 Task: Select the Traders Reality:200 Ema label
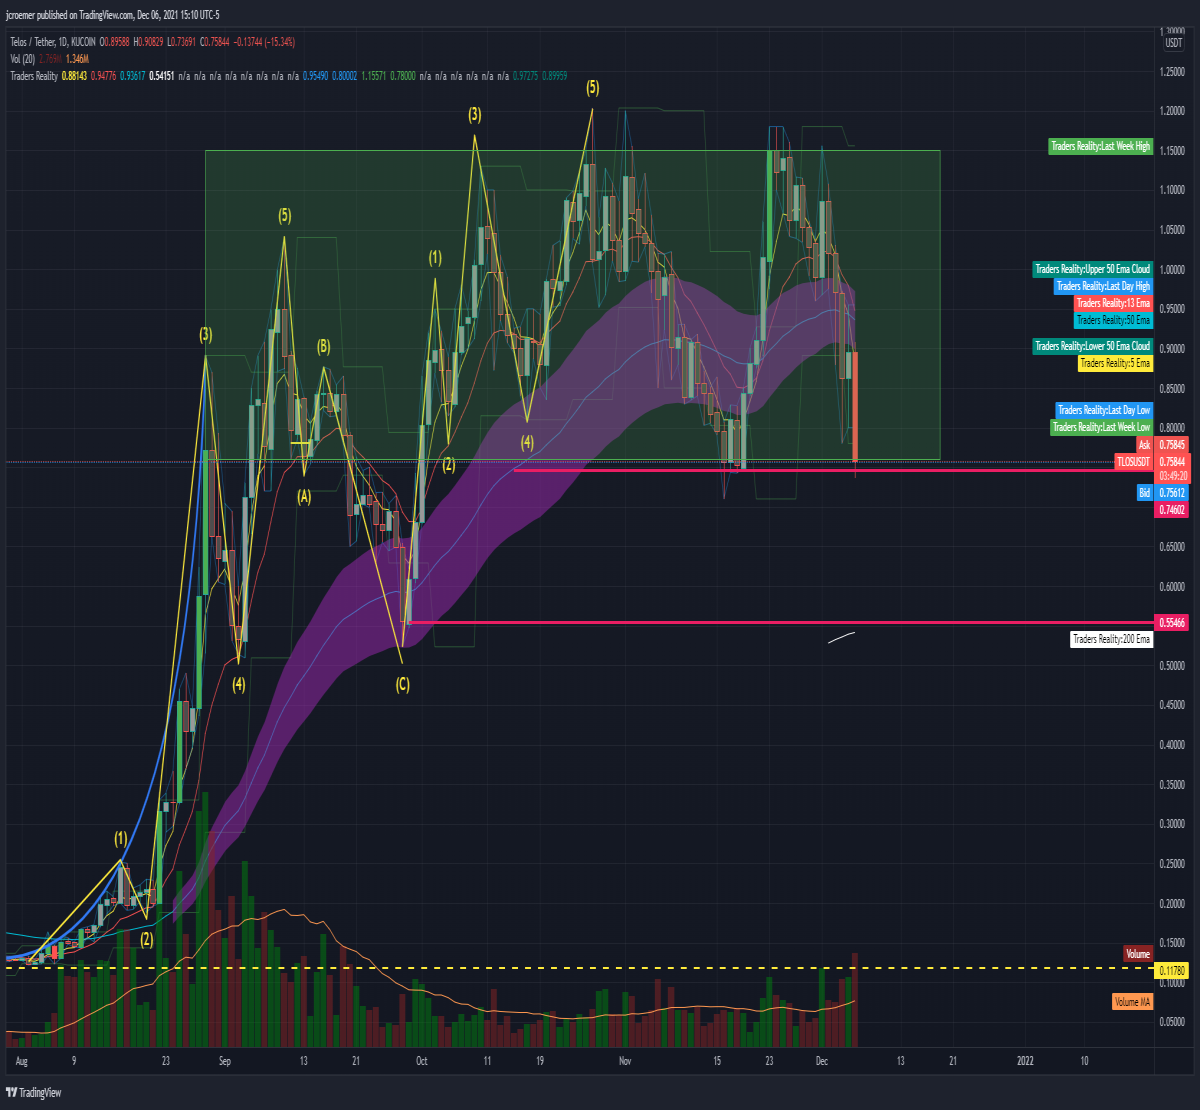click(1111, 638)
